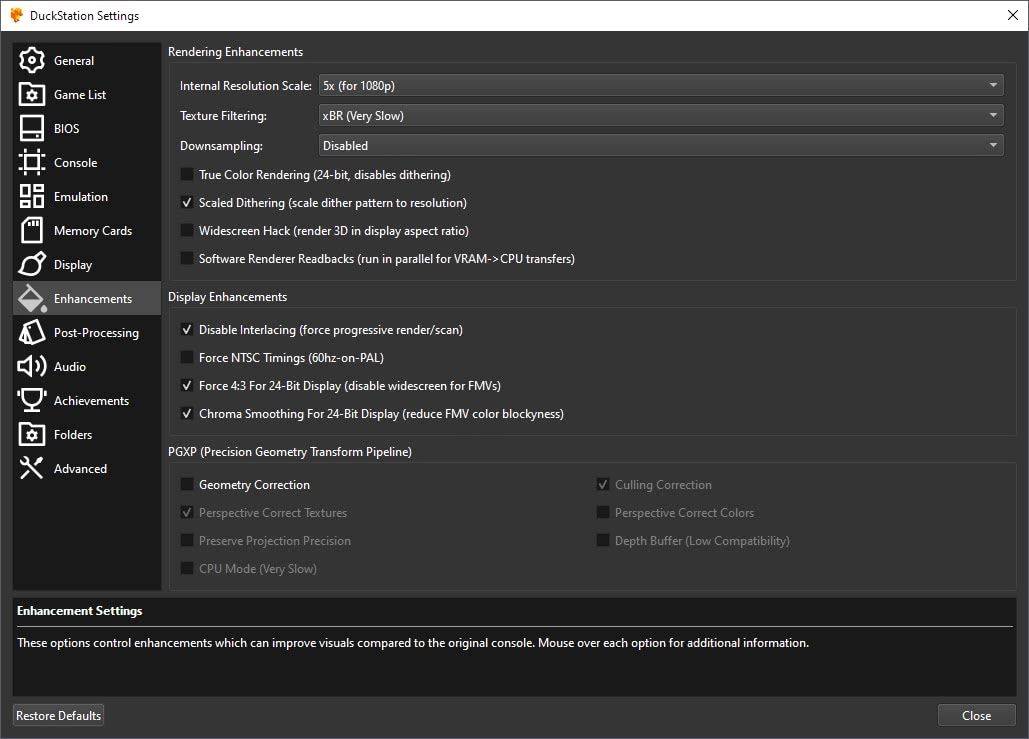1029x739 pixels.
Task: Expand the Texture Filtering dropdown
Action: pyautogui.click(x=660, y=116)
